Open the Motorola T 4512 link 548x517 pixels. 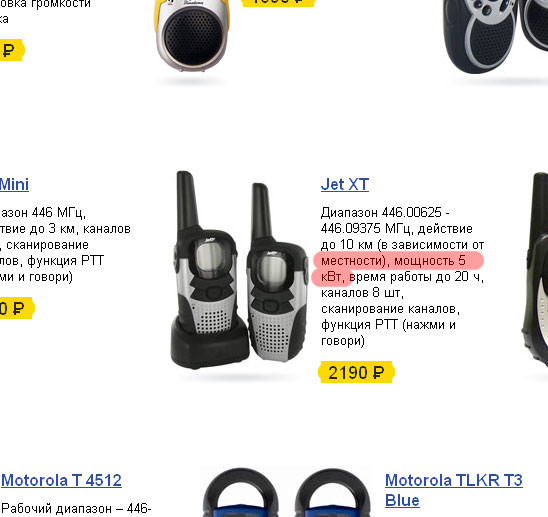pyautogui.click(x=62, y=480)
